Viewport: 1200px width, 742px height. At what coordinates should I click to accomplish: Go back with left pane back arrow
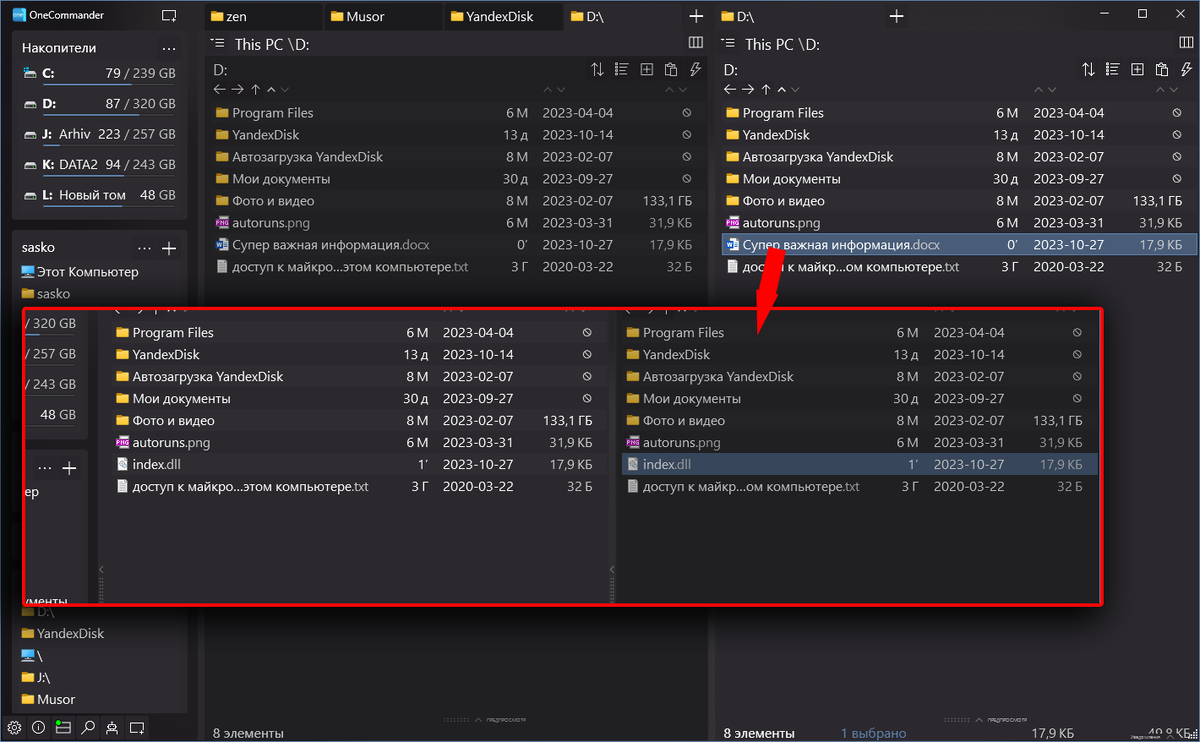tap(220, 89)
